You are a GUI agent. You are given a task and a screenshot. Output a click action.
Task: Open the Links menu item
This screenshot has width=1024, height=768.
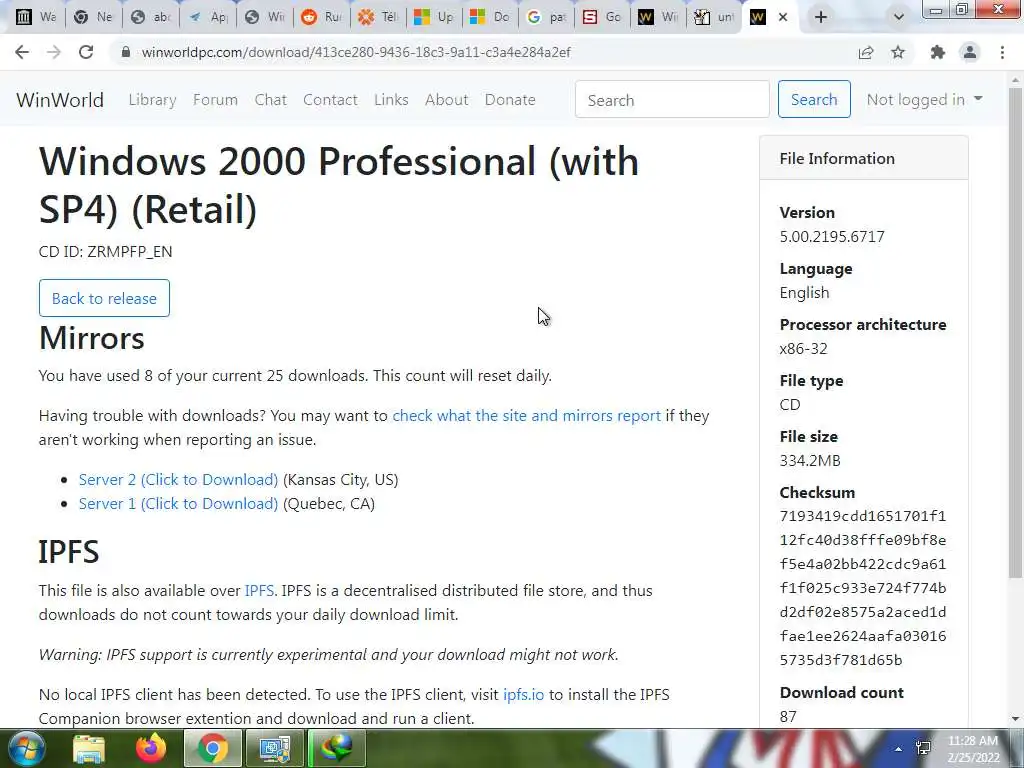[x=391, y=99]
